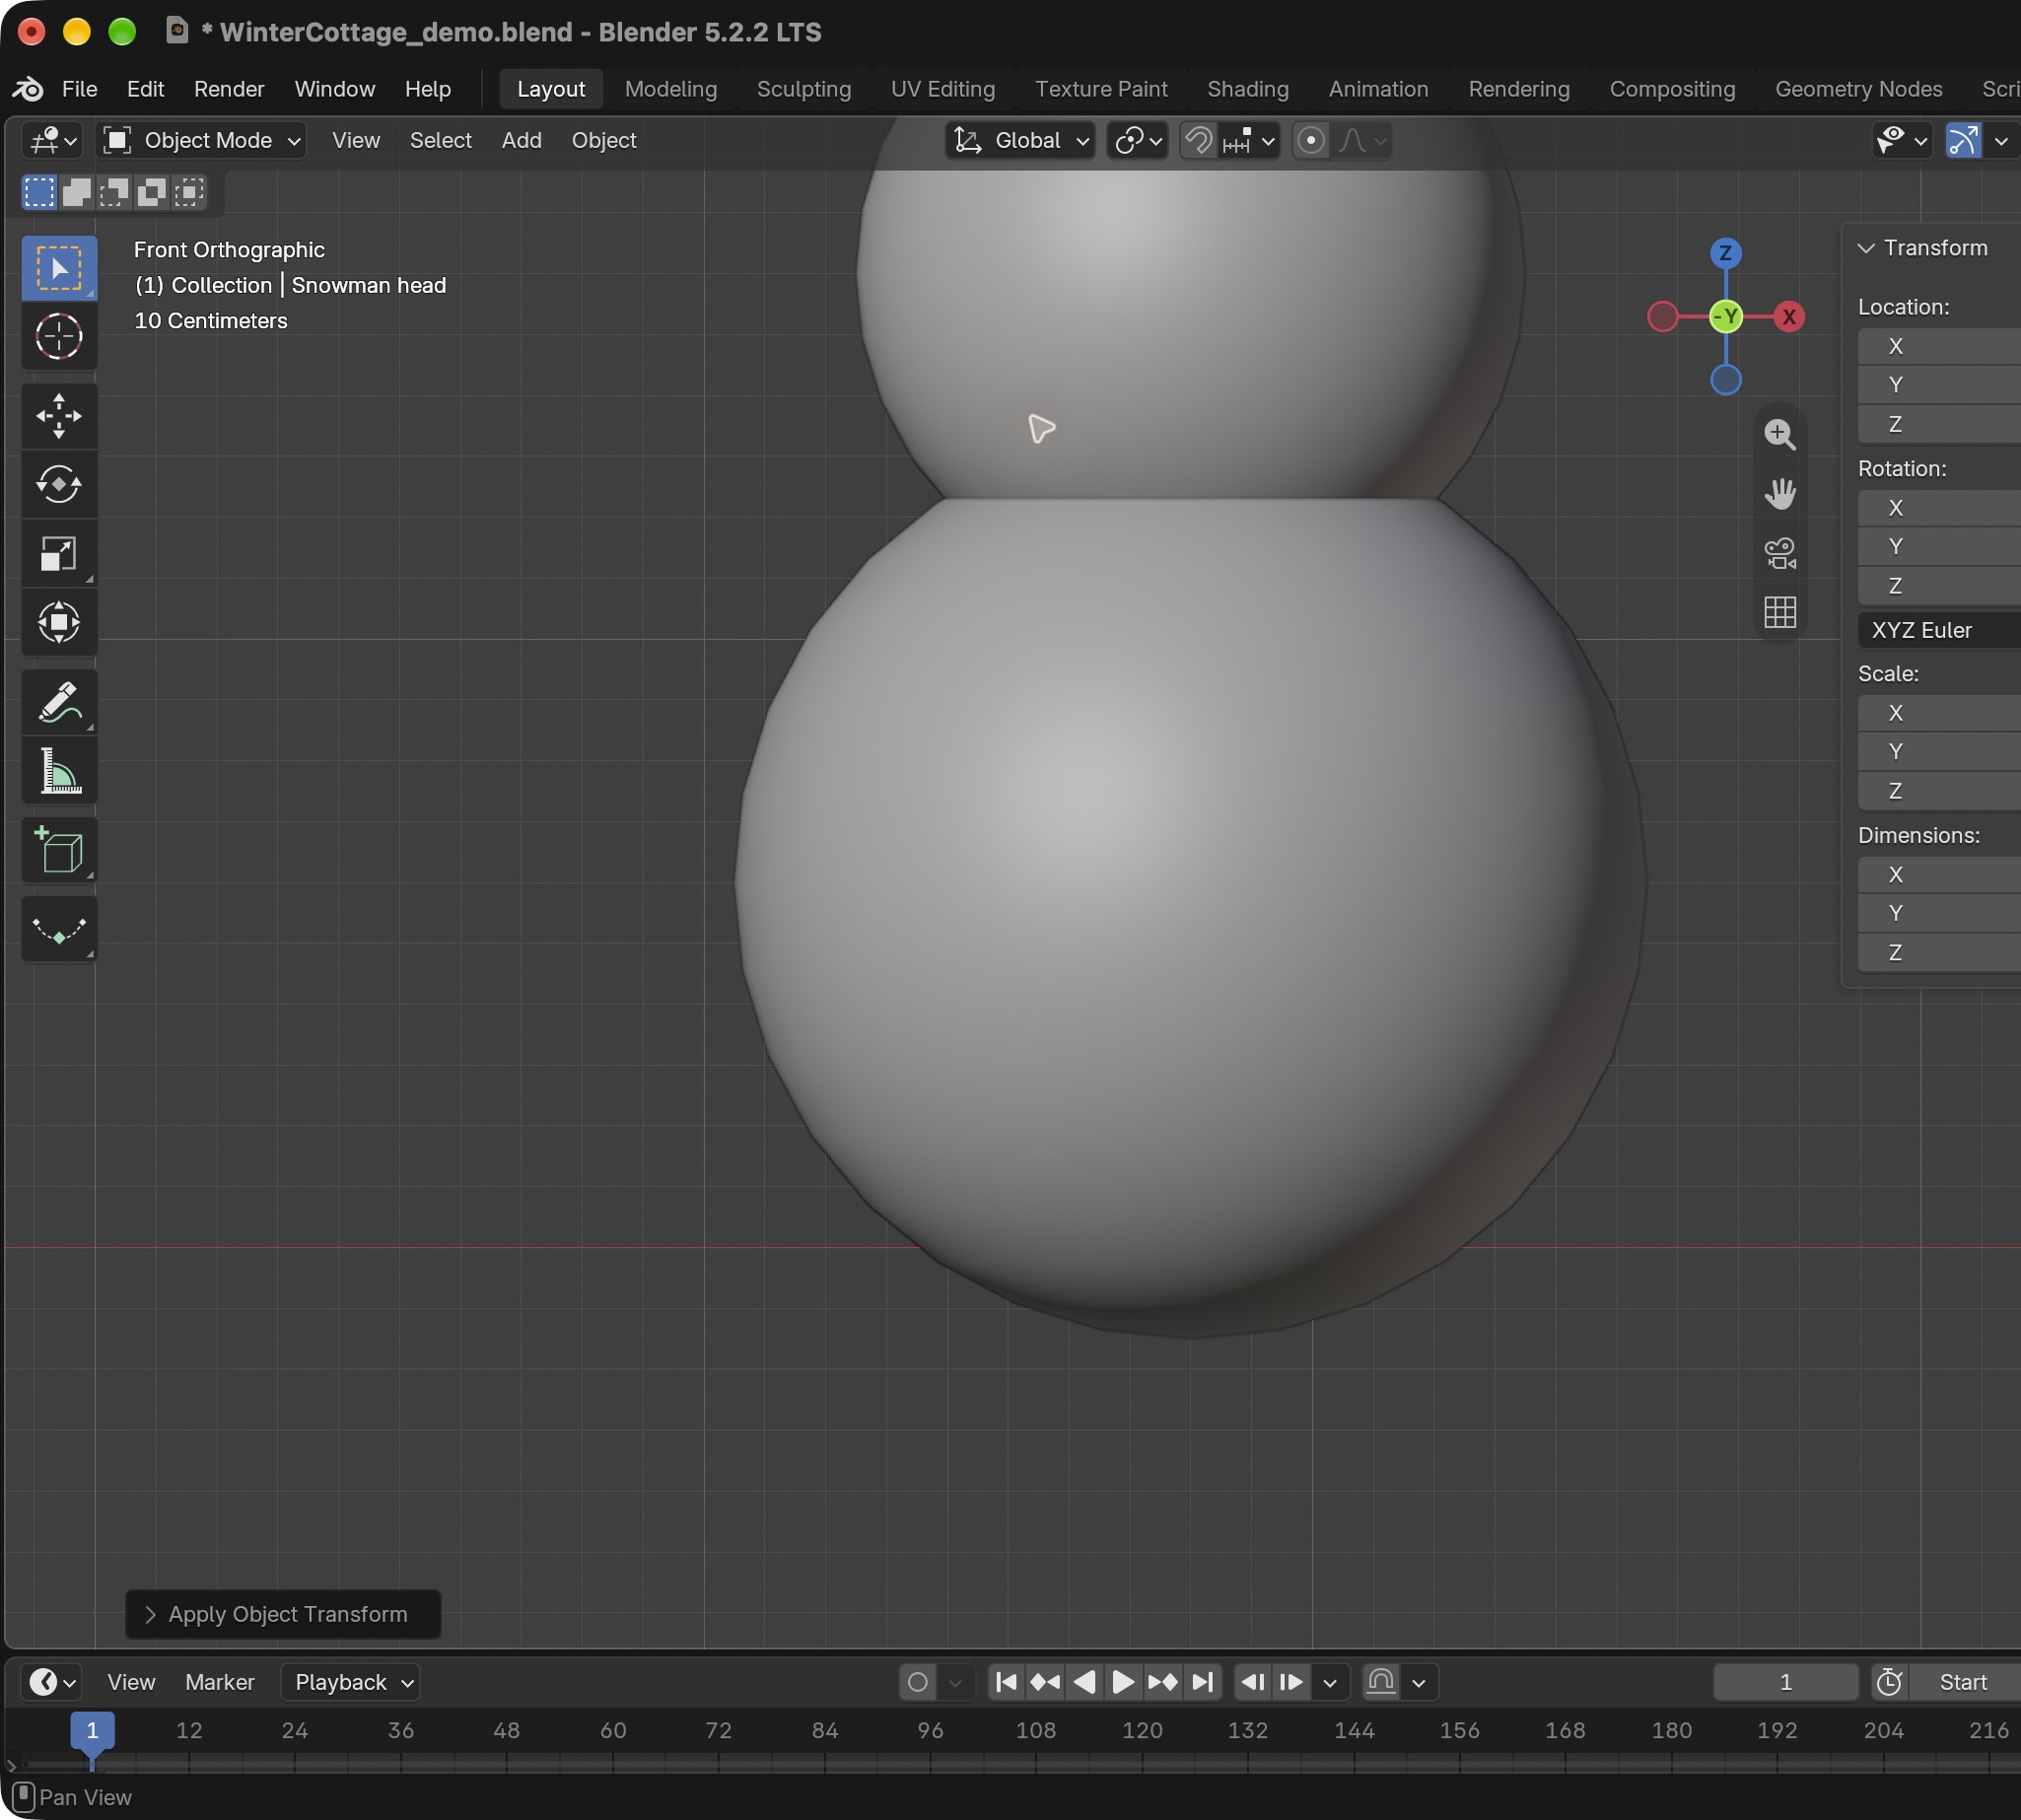Image resolution: width=2021 pixels, height=1820 pixels.
Task: Set selection mode to invert
Action: tap(151, 191)
